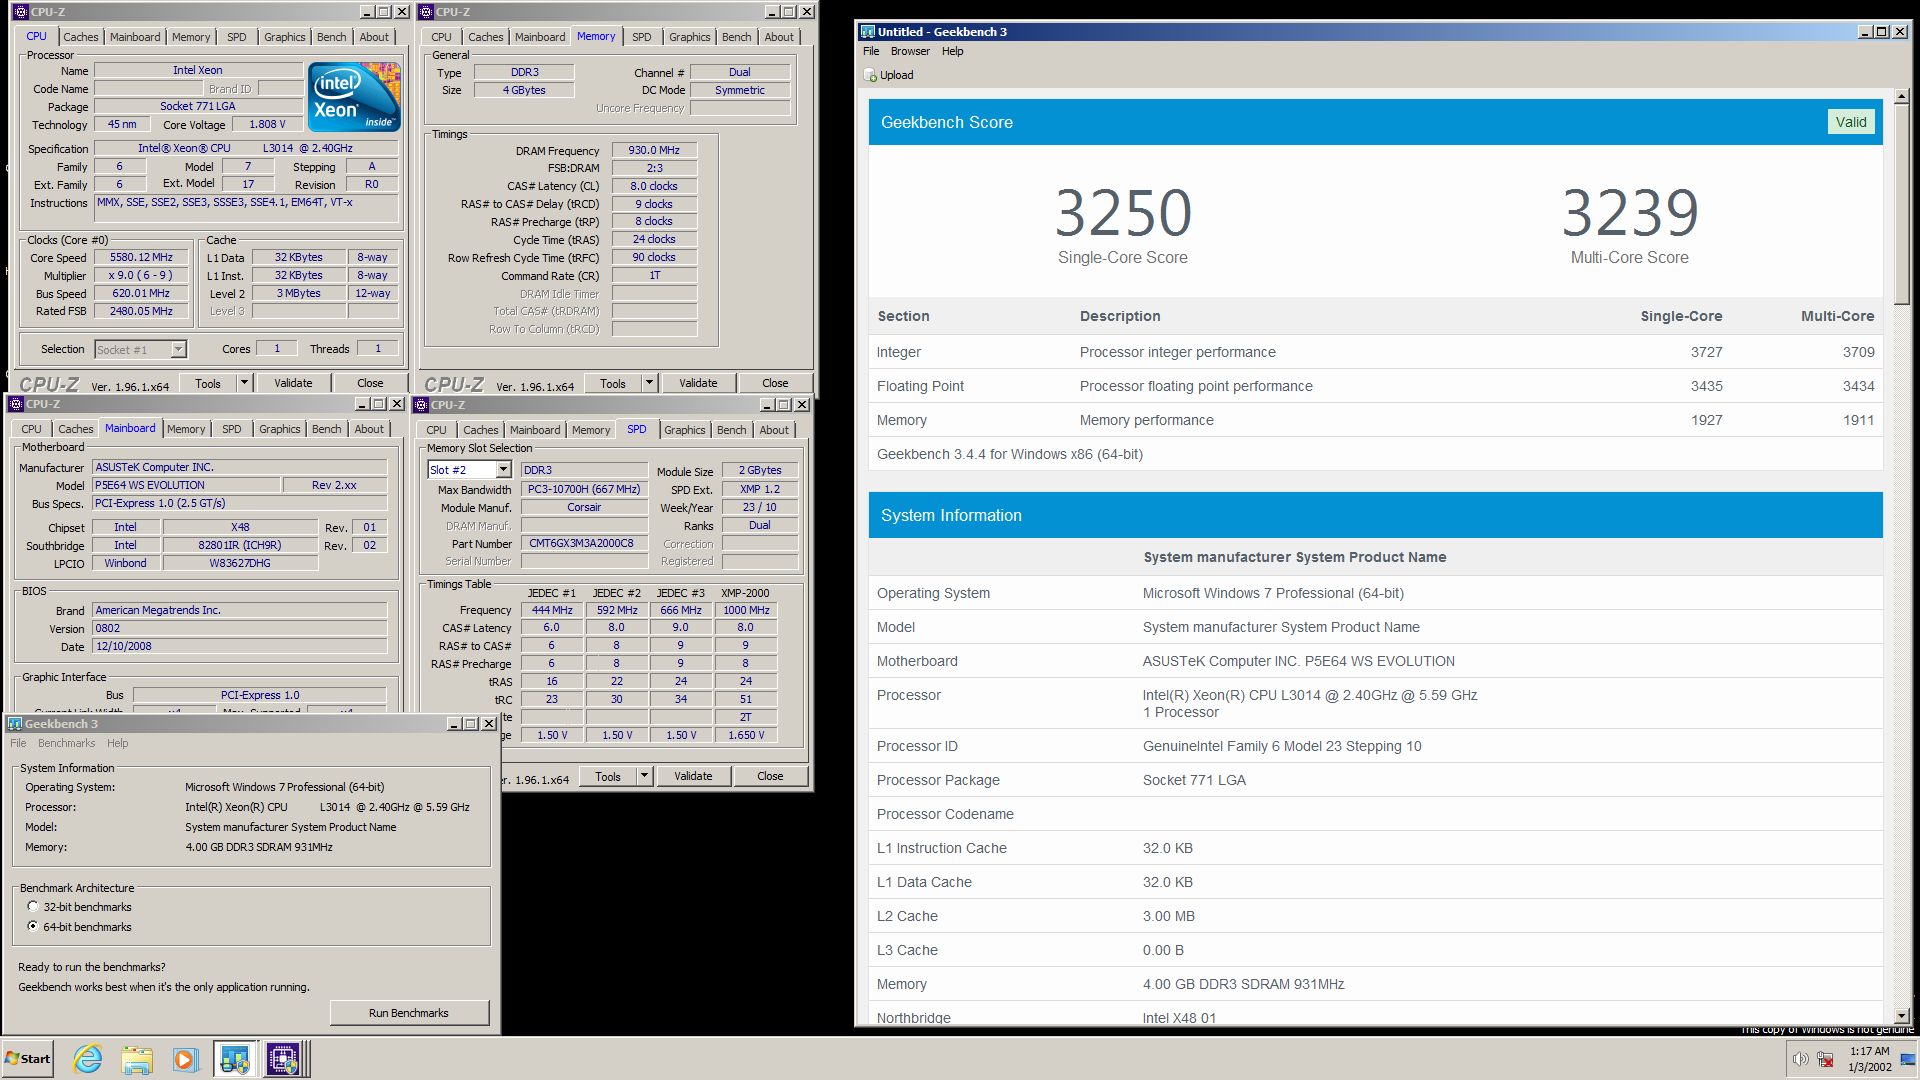Switch to Bench tab in CPU-Z CPU window
This screenshot has width=1920, height=1080.
pos(331,37)
